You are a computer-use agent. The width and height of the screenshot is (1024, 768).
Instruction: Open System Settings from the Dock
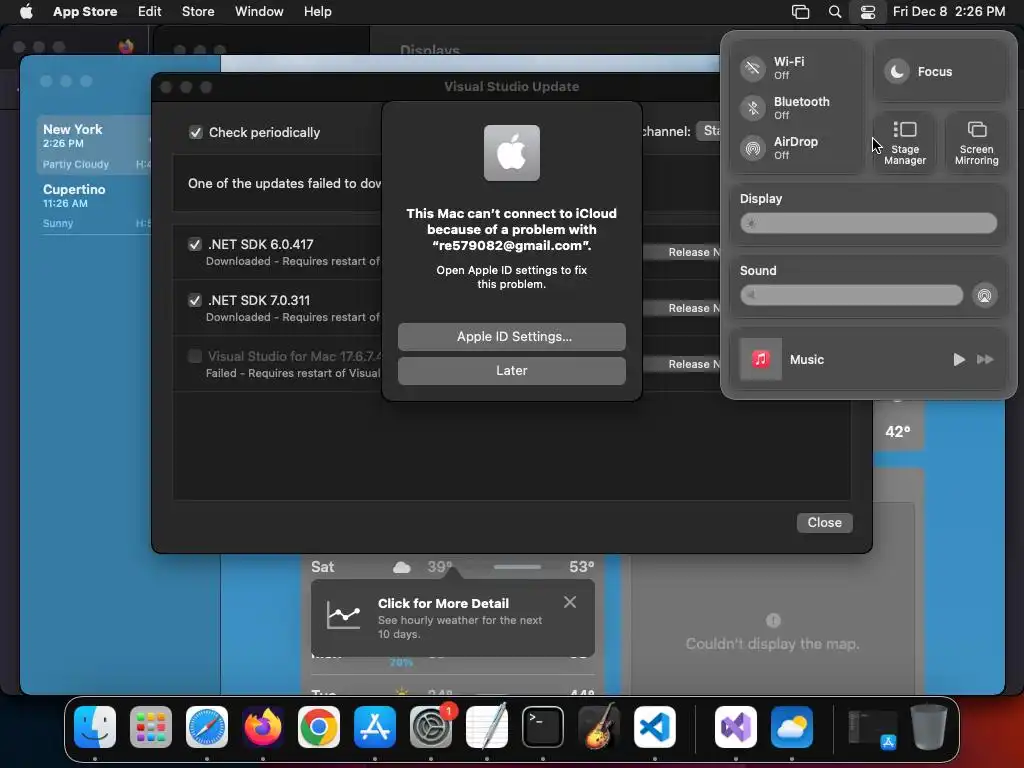pyautogui.click(x=431, y=727)
